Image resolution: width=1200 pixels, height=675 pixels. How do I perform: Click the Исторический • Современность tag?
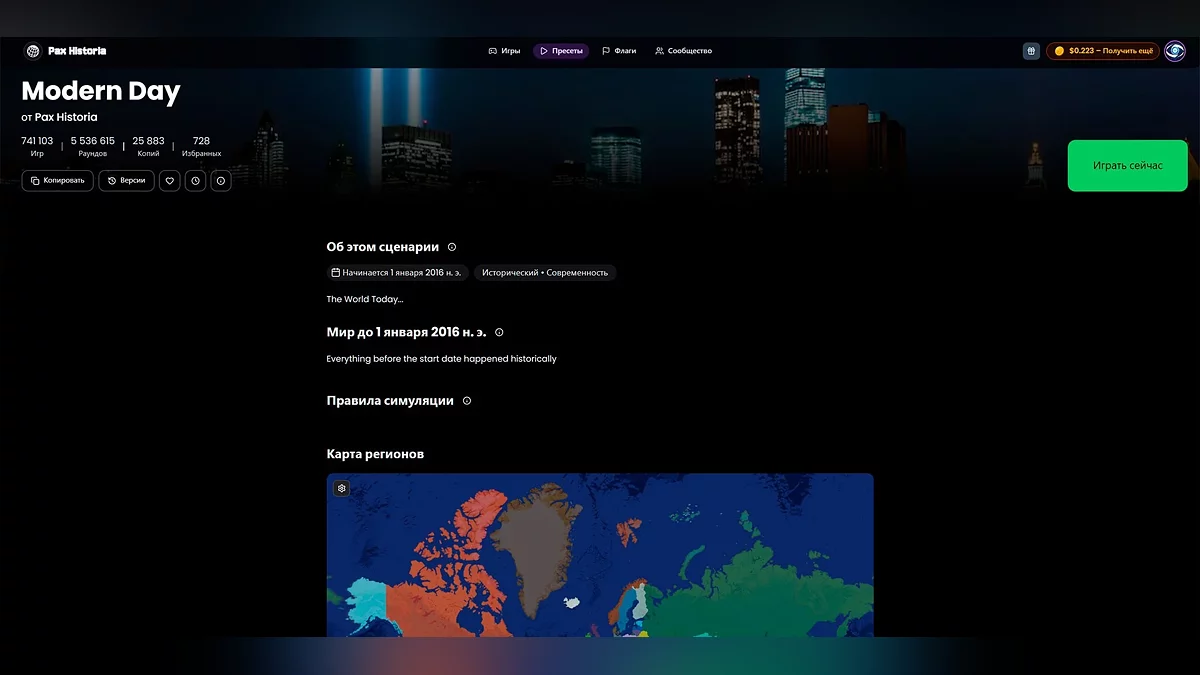click(545, 272)
